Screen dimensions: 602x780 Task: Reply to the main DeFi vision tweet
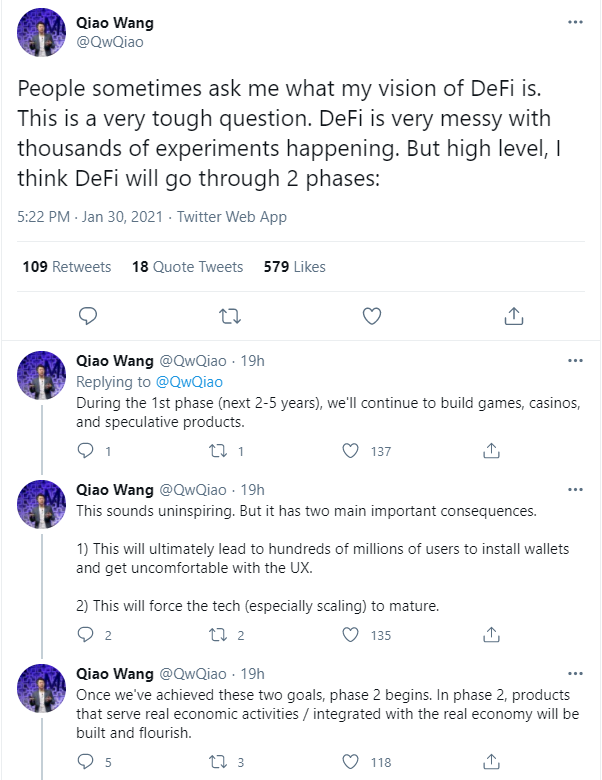coord(88,316)
